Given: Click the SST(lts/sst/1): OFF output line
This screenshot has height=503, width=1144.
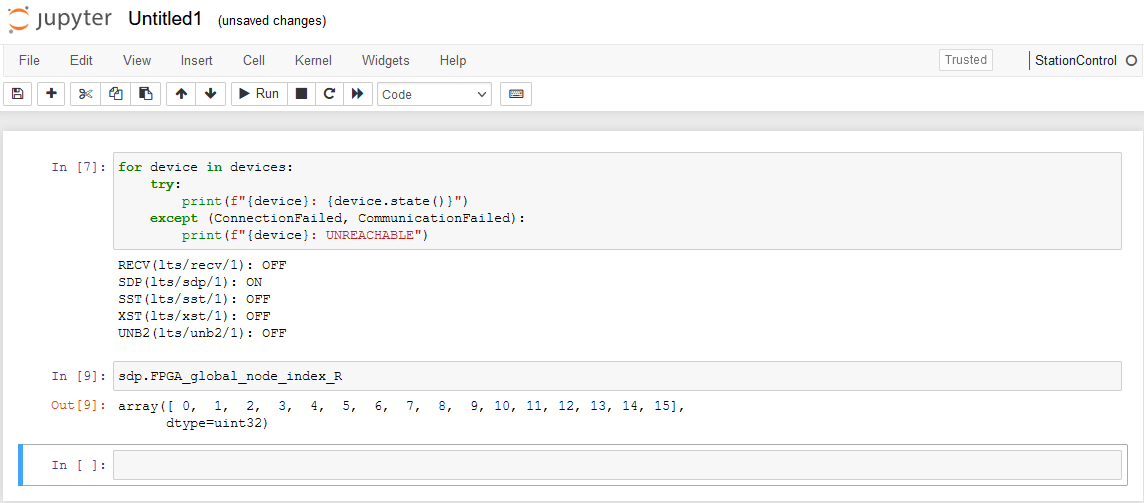Looking at the screenshot, I should (x=194, y=299).
